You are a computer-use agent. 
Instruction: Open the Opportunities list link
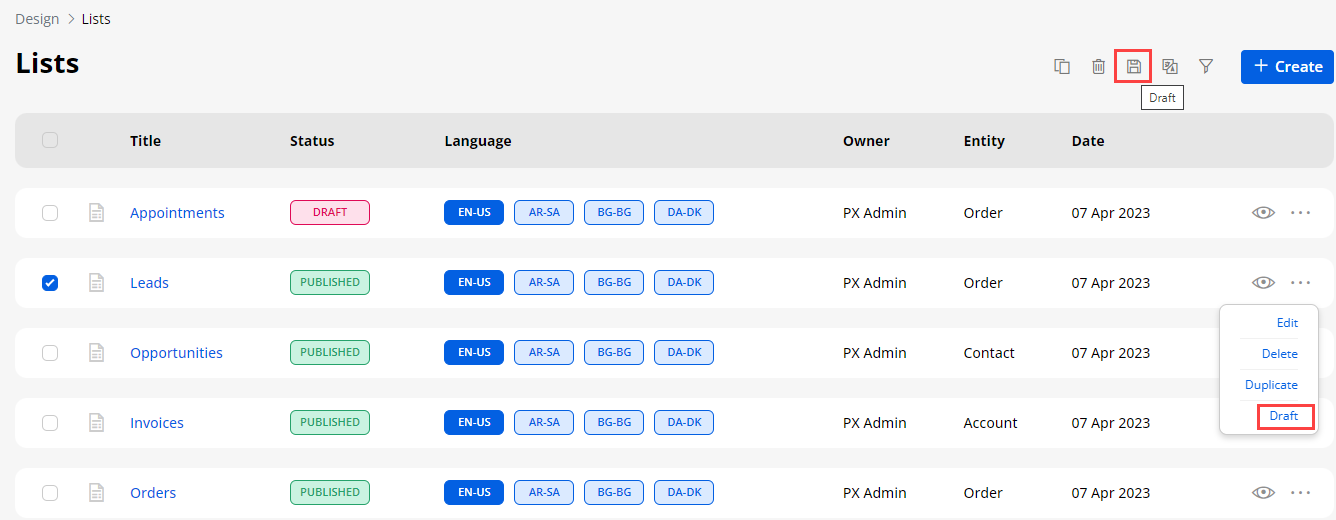click(x=176, y=353)
